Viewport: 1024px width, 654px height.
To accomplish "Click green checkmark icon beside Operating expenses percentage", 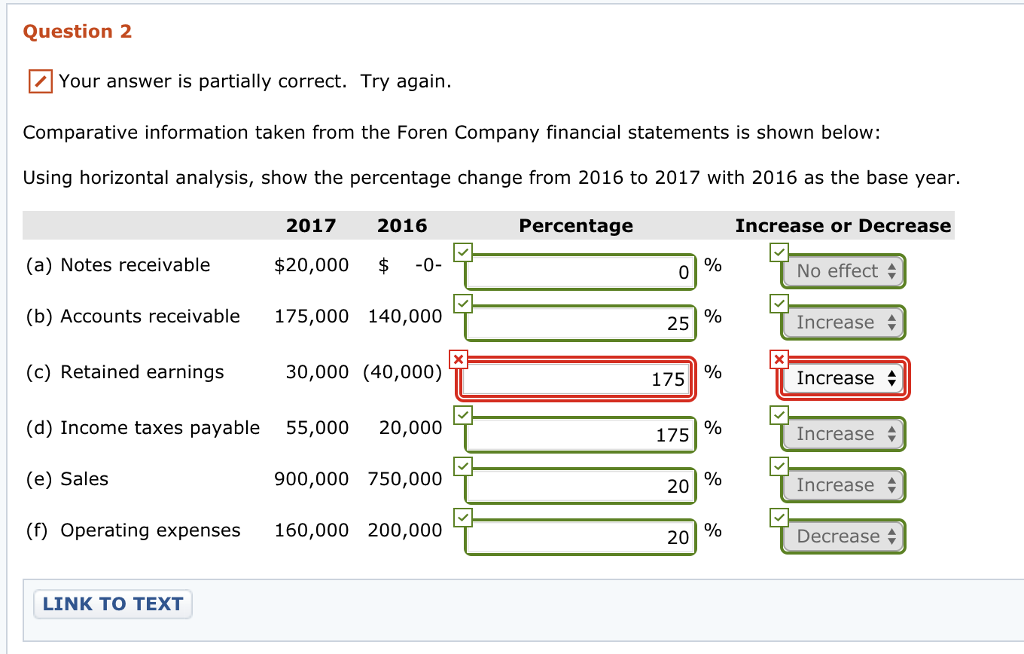I will coord(463,517).
